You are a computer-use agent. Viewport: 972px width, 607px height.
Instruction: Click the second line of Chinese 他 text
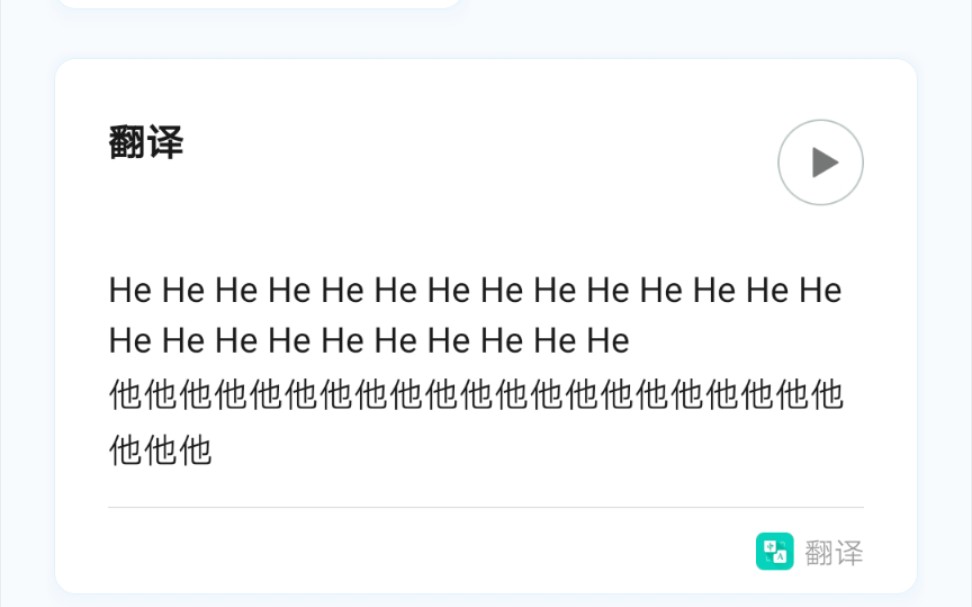[x=160, y=450]
